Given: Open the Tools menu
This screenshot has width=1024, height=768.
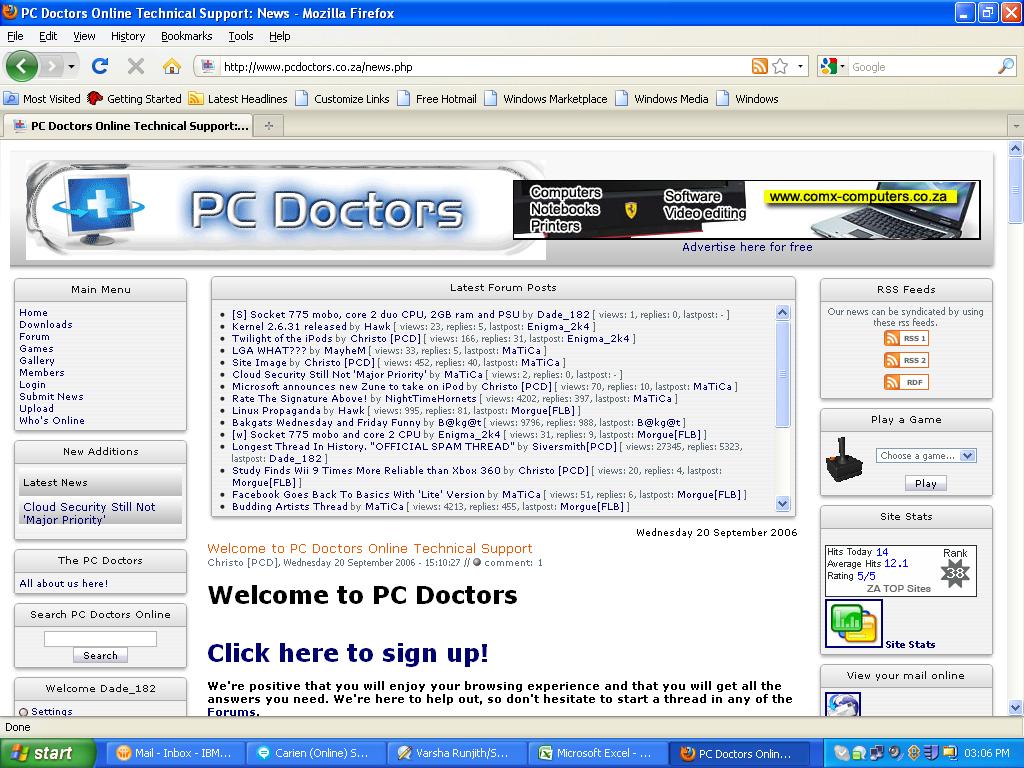Looking at the screenshot, I should (241, 36).
